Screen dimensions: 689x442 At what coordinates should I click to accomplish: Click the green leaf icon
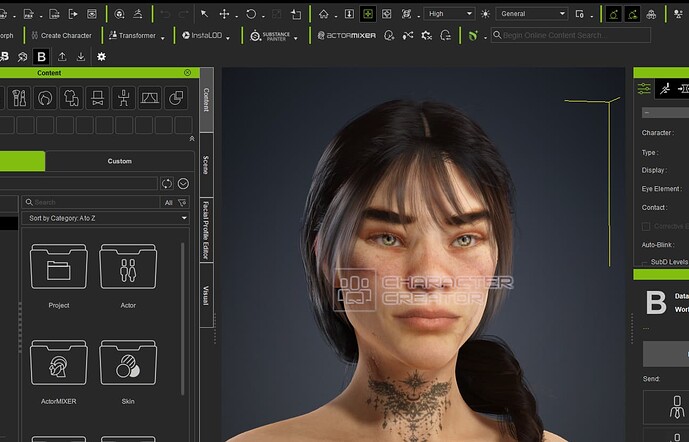[473, 36]
